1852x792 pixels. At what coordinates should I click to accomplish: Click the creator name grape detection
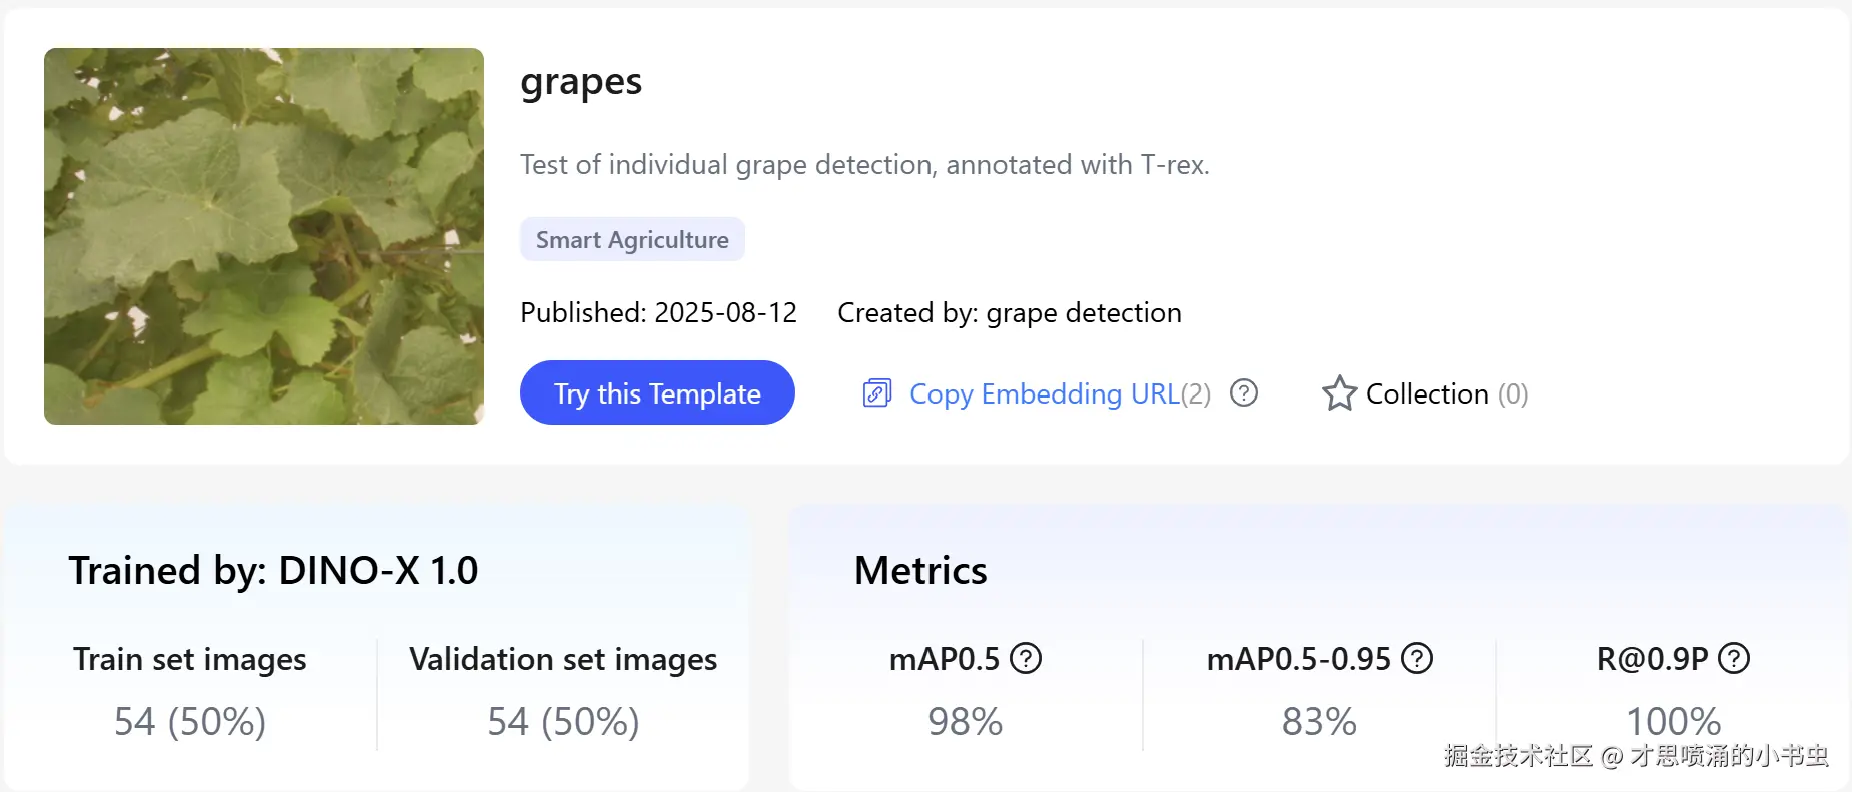(x=1084, y=313)
